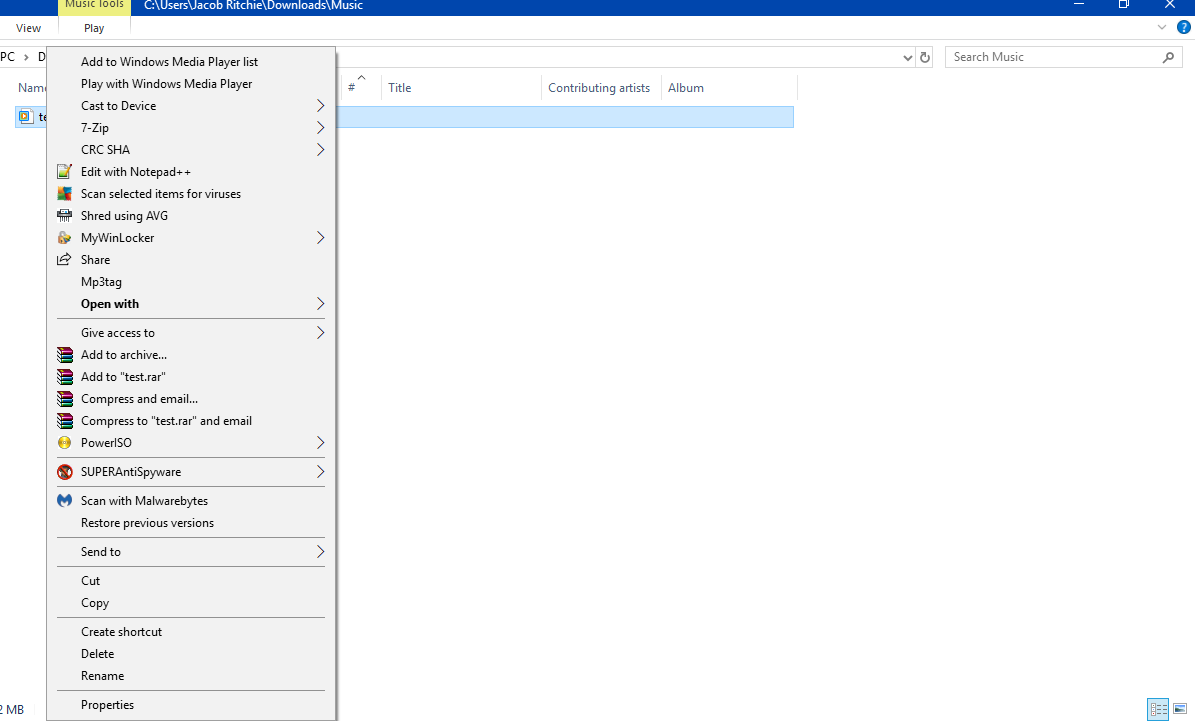The image size is (1195, 721).
Task: Click the AVG virus scan icon
Action: 65,194
